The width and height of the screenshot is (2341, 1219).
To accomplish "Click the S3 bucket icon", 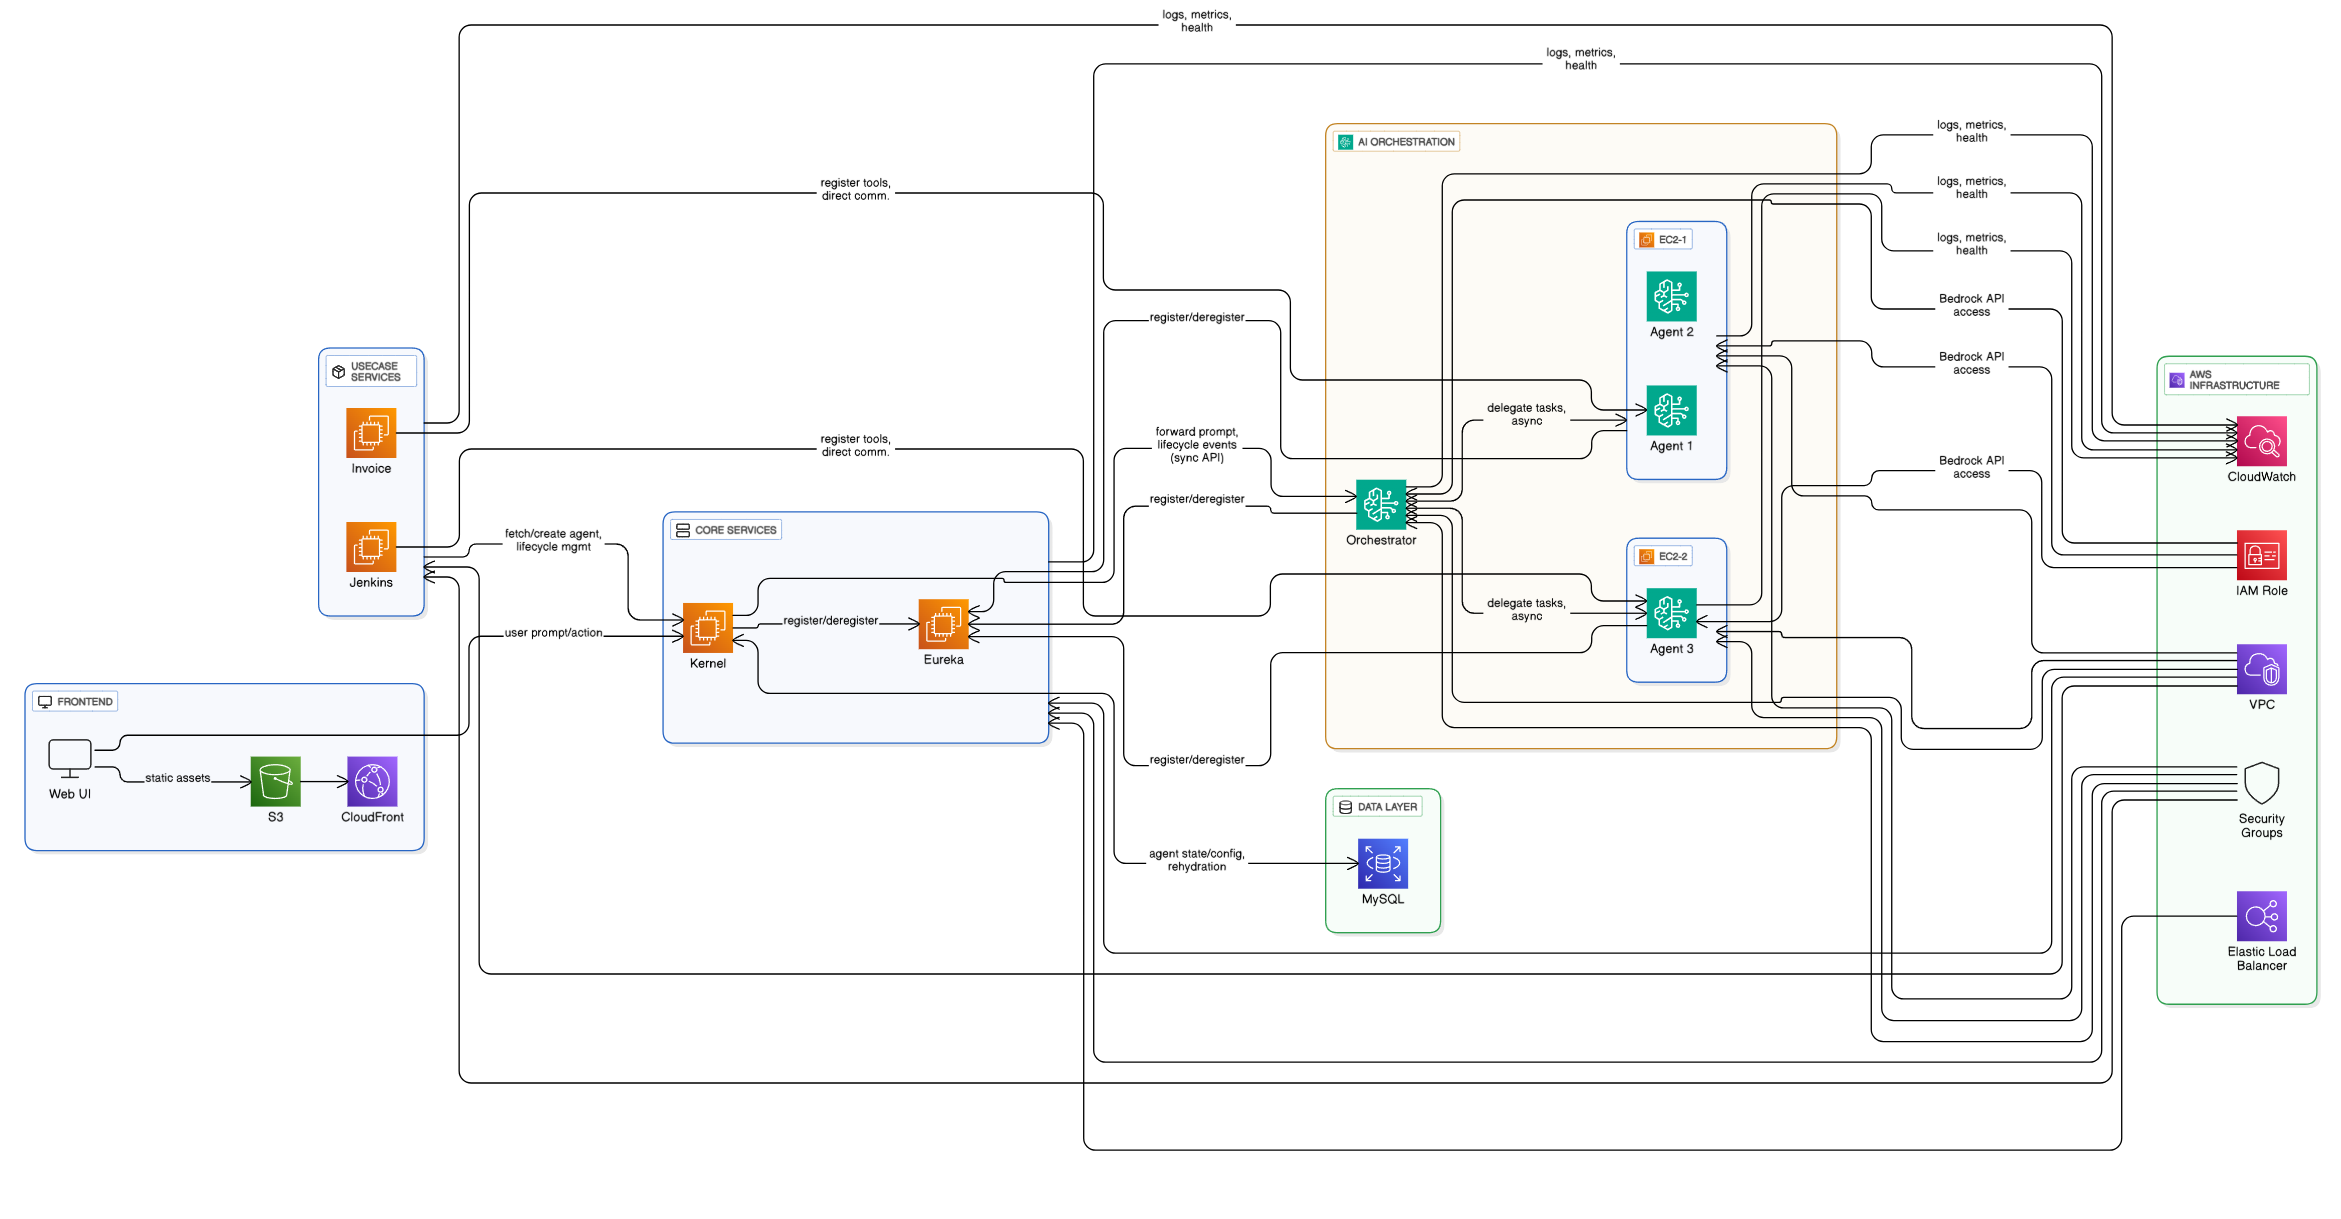I will 275,781.
